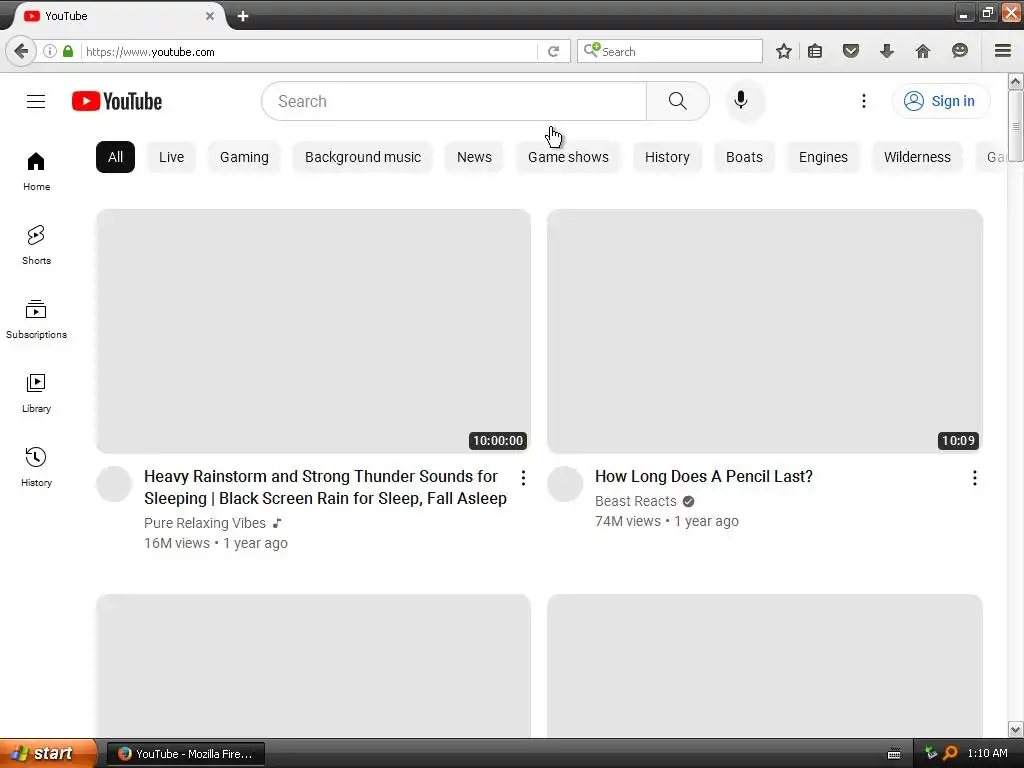Screen dimensions: 1024x768
Task: Open Subscriptions from the sidebar
Action: (x=36, y=319)
